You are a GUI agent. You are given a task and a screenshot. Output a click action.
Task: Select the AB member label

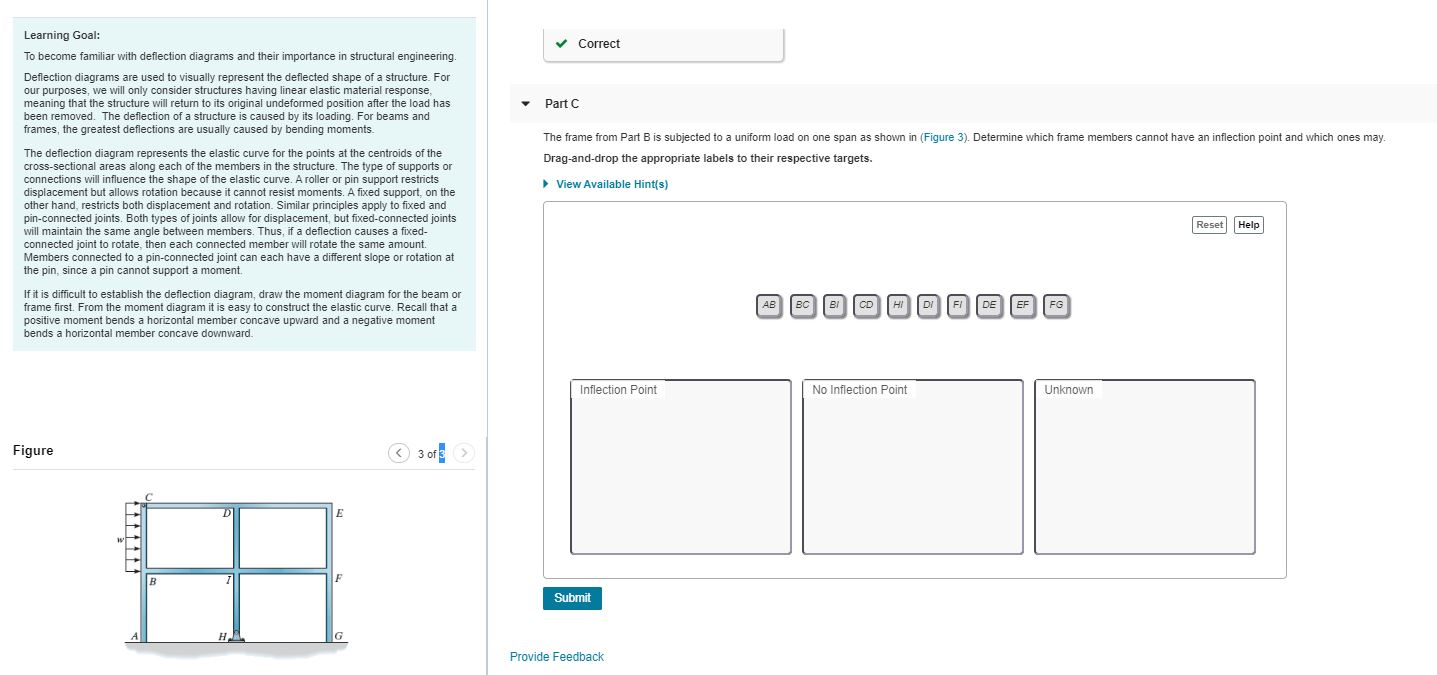[767, 305]
